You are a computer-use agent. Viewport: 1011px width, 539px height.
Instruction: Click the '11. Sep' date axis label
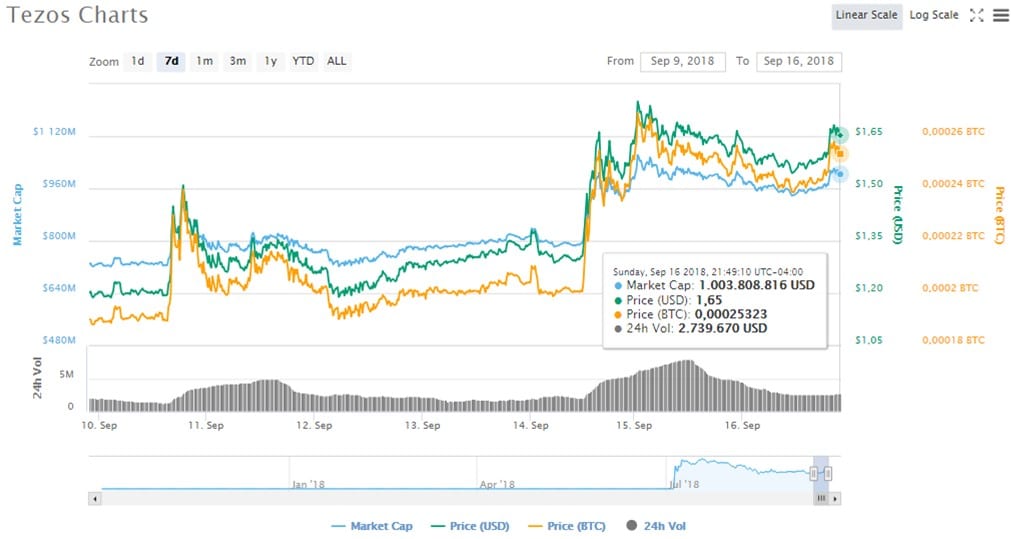pyautogui.click(x=206, y=426)
